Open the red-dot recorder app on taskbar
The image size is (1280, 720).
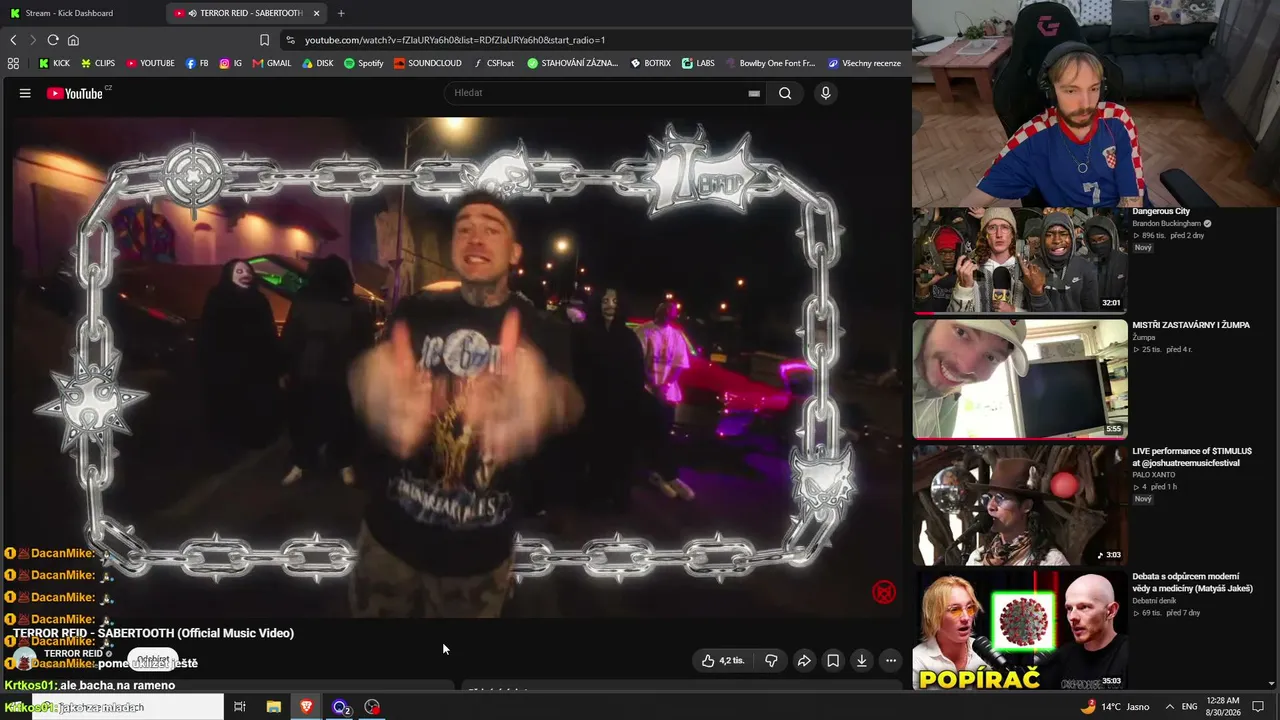click(x=372, y=707)
